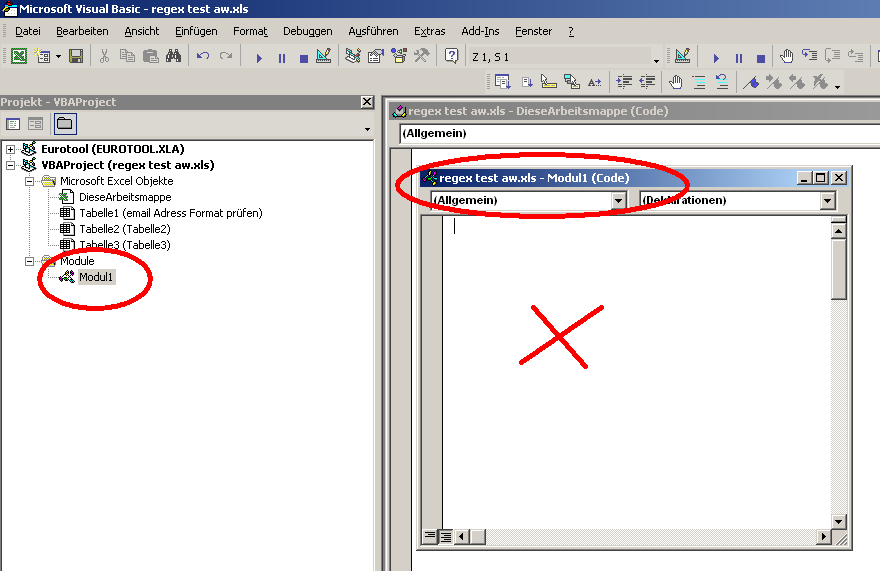Open the Ausführen menu
The height and width of the screenshot is (571, 880).
coord(373,31)
